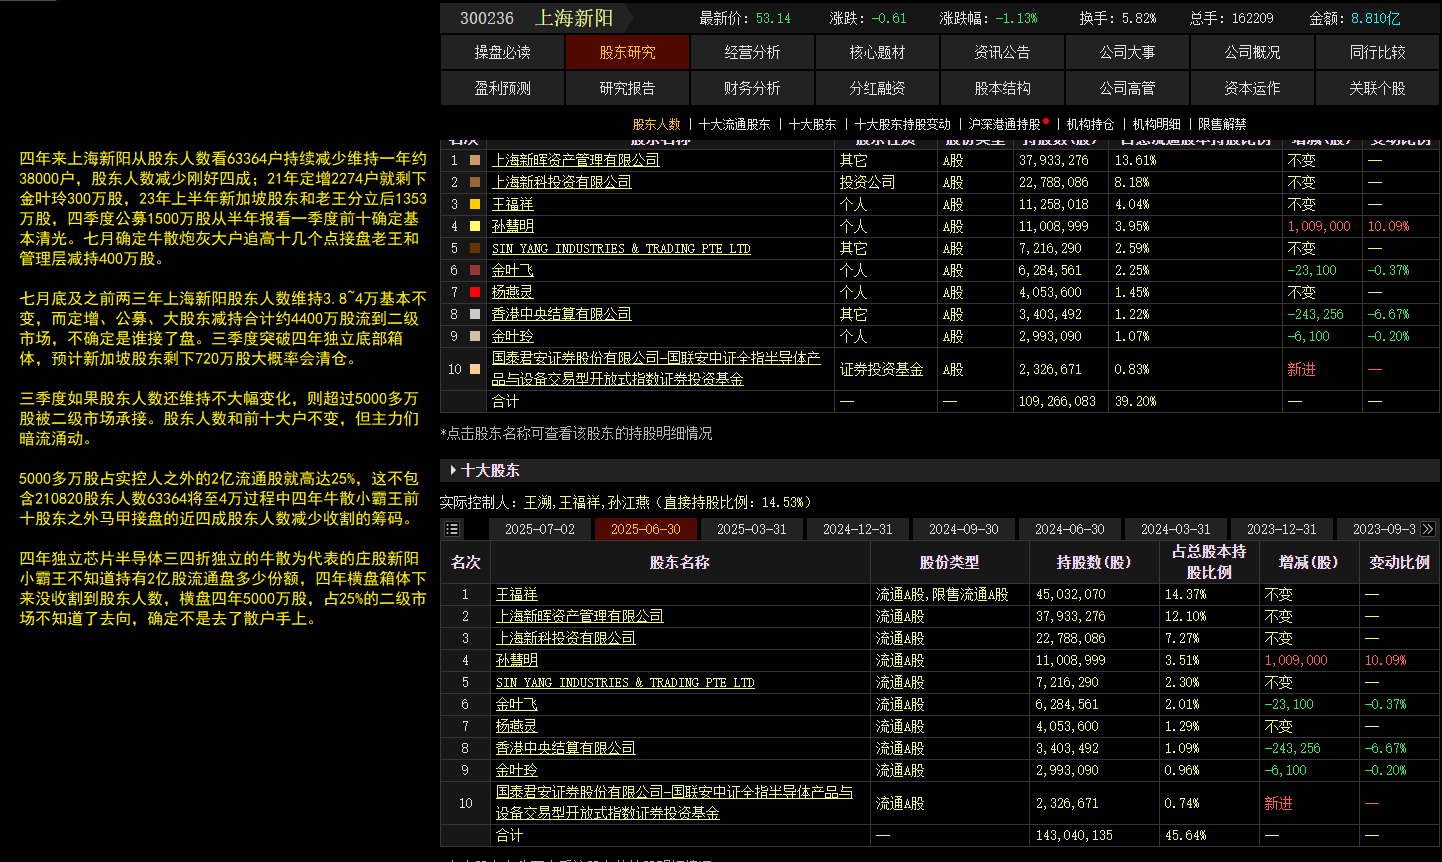This screenshot has height=862, width=1442.
Task: Jump to 十大流通股东 subsection
Action: coord(735,124)
